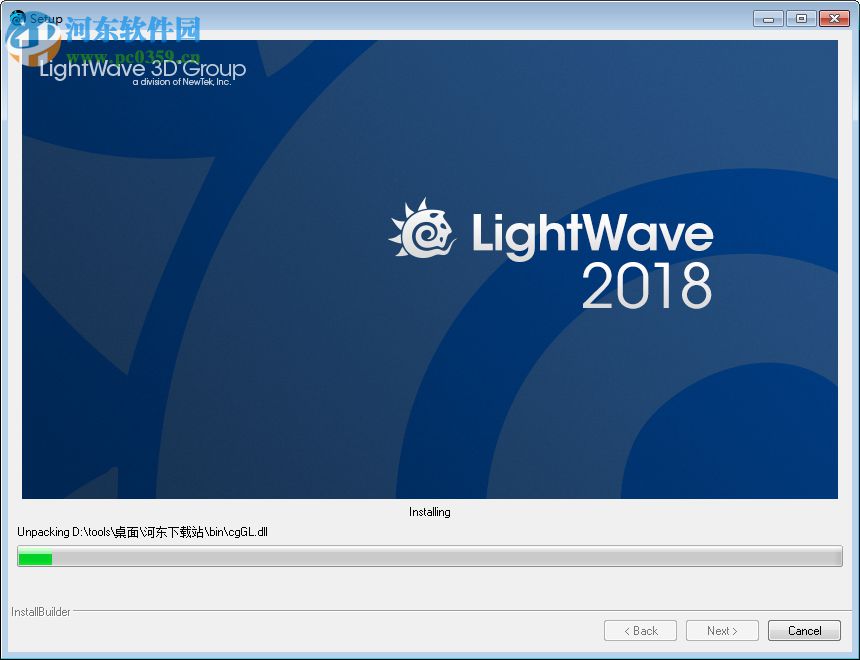Click the disabled Next button
The image size is (860, 660).
[x=722, y=630]
